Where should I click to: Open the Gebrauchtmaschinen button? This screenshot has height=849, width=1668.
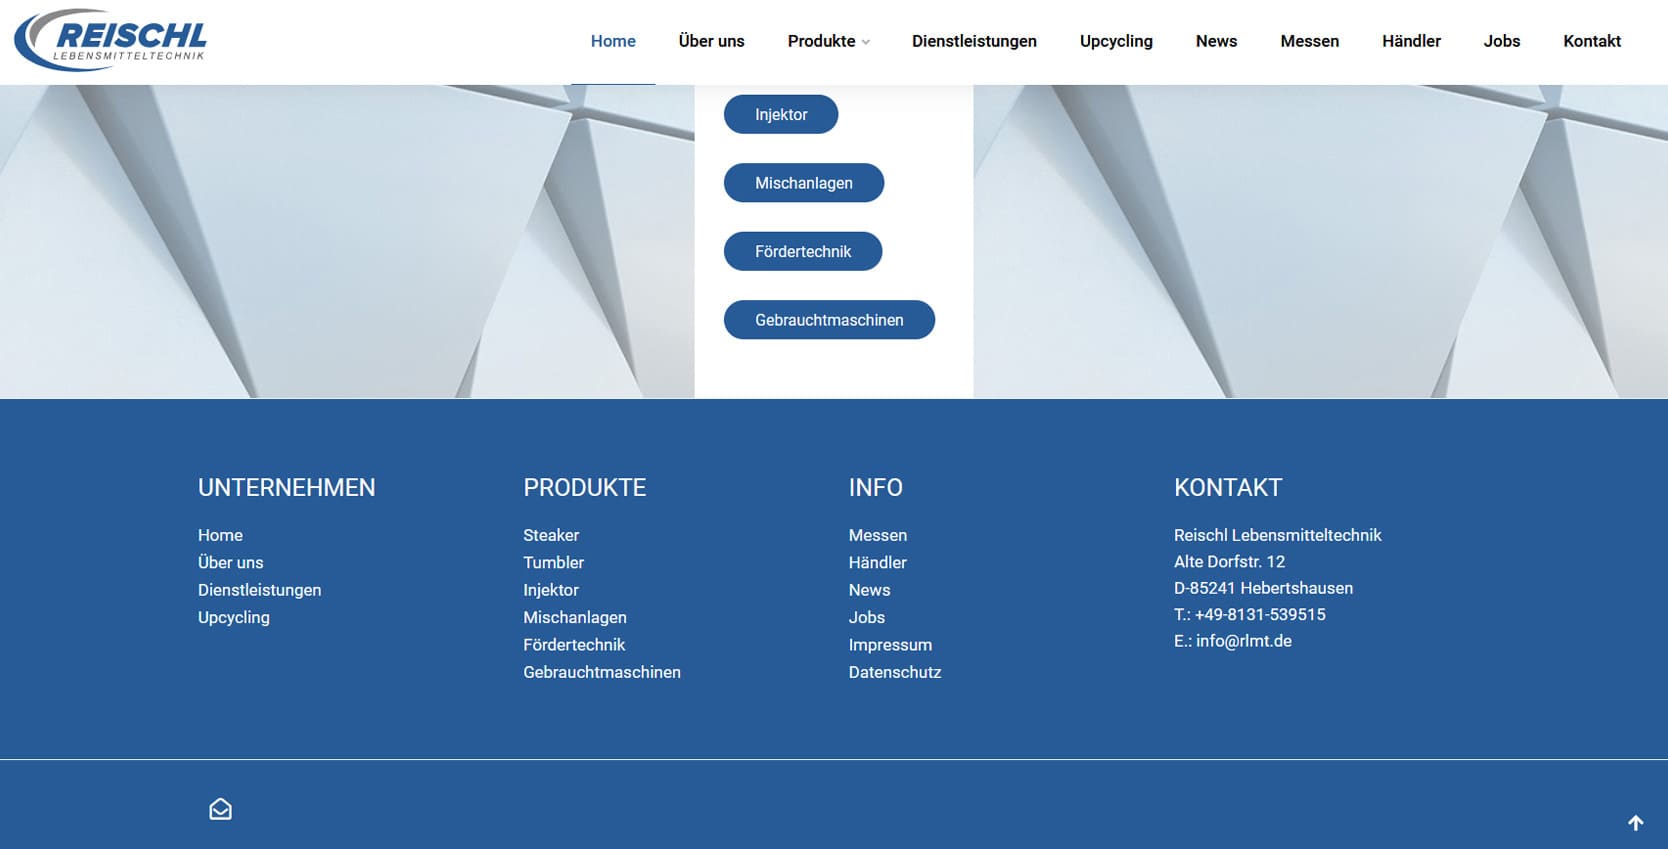pos(828,320)
